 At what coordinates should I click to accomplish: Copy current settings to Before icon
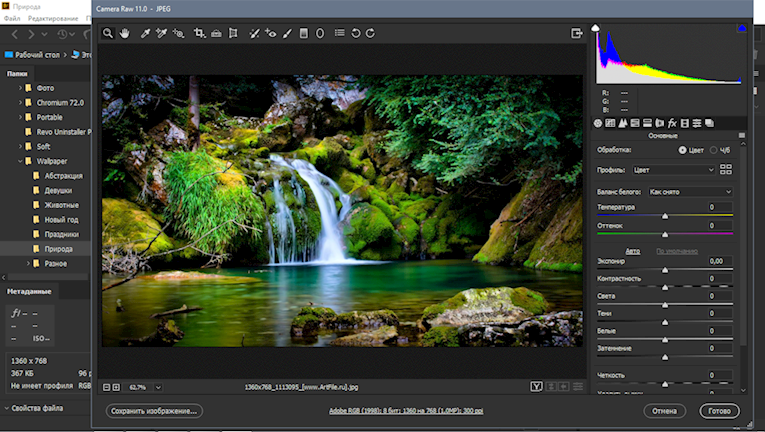[x=564, y=387]
